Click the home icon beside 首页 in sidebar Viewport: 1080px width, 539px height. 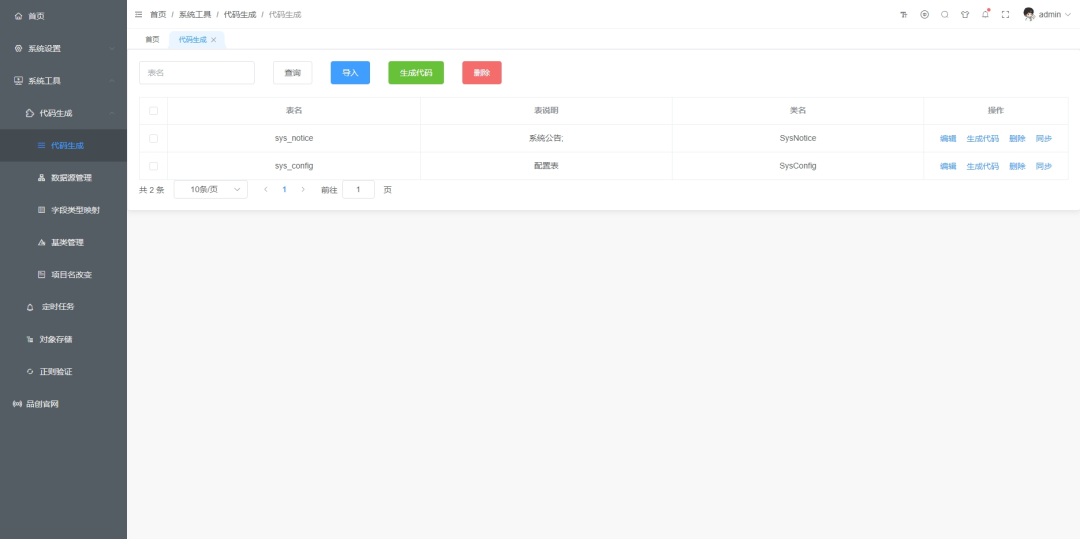(x=19, y=16)
